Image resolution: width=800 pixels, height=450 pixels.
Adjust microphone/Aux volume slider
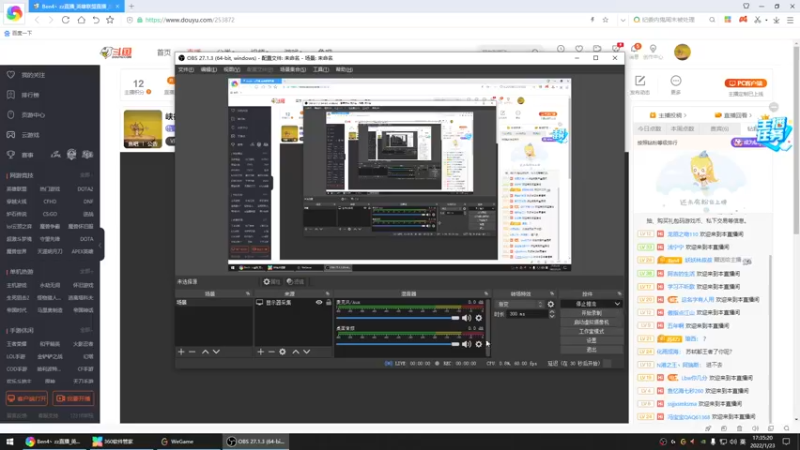(x=398, y=318)
